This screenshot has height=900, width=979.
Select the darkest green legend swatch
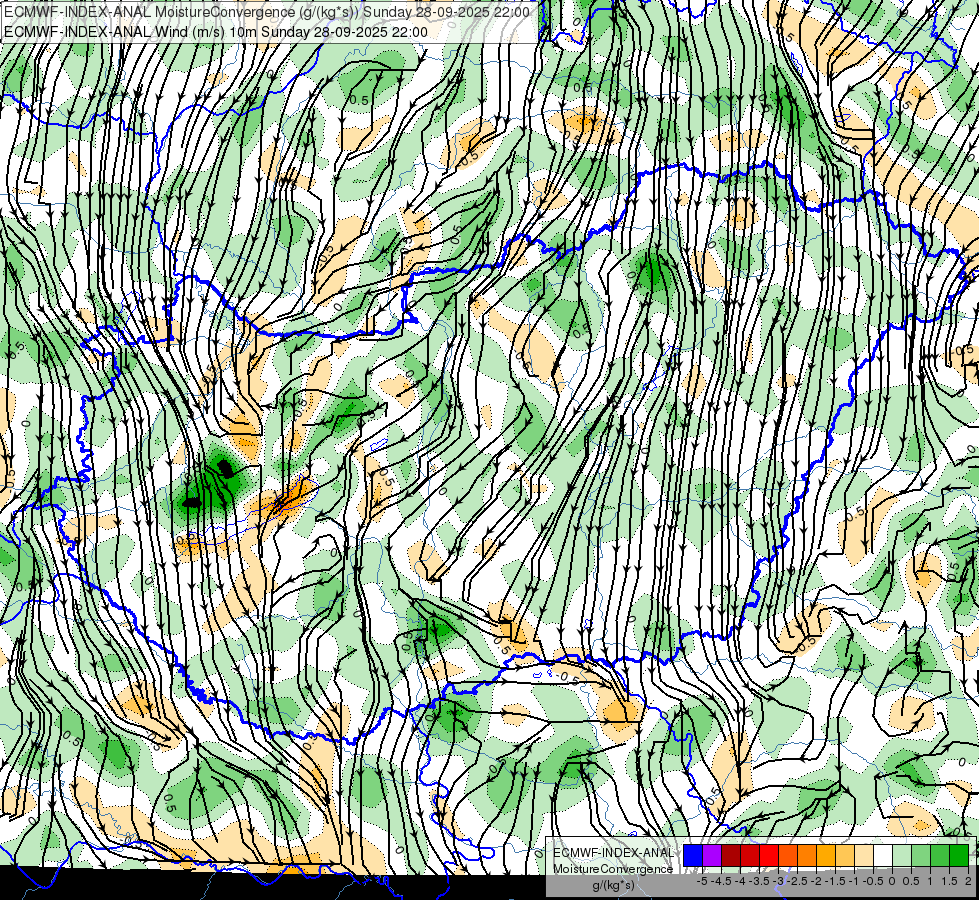tap(960, 856)
